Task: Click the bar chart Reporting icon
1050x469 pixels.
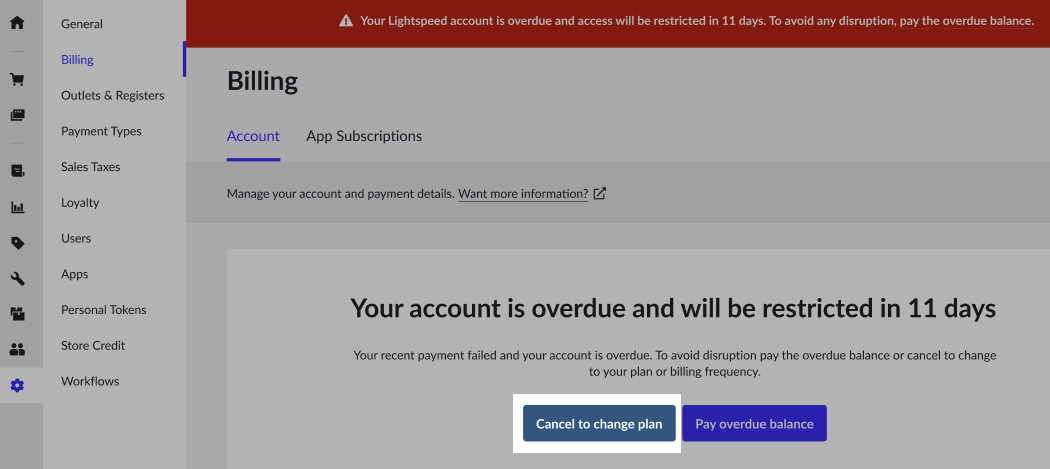Action: pyautogui.click(x=17, y=208)
